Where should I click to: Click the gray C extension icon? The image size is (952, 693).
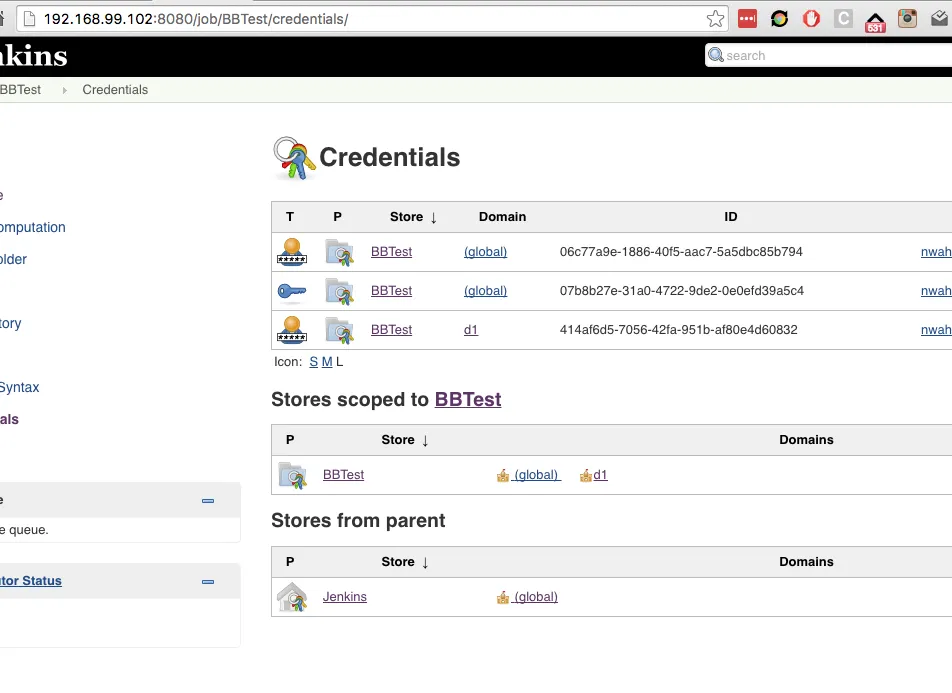[x=843, y=19]
